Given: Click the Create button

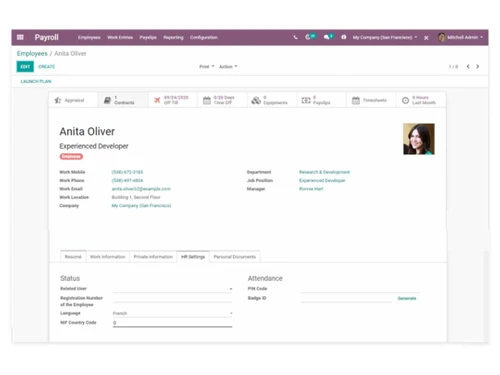Looking at the screenshot, I should point(47,67).
